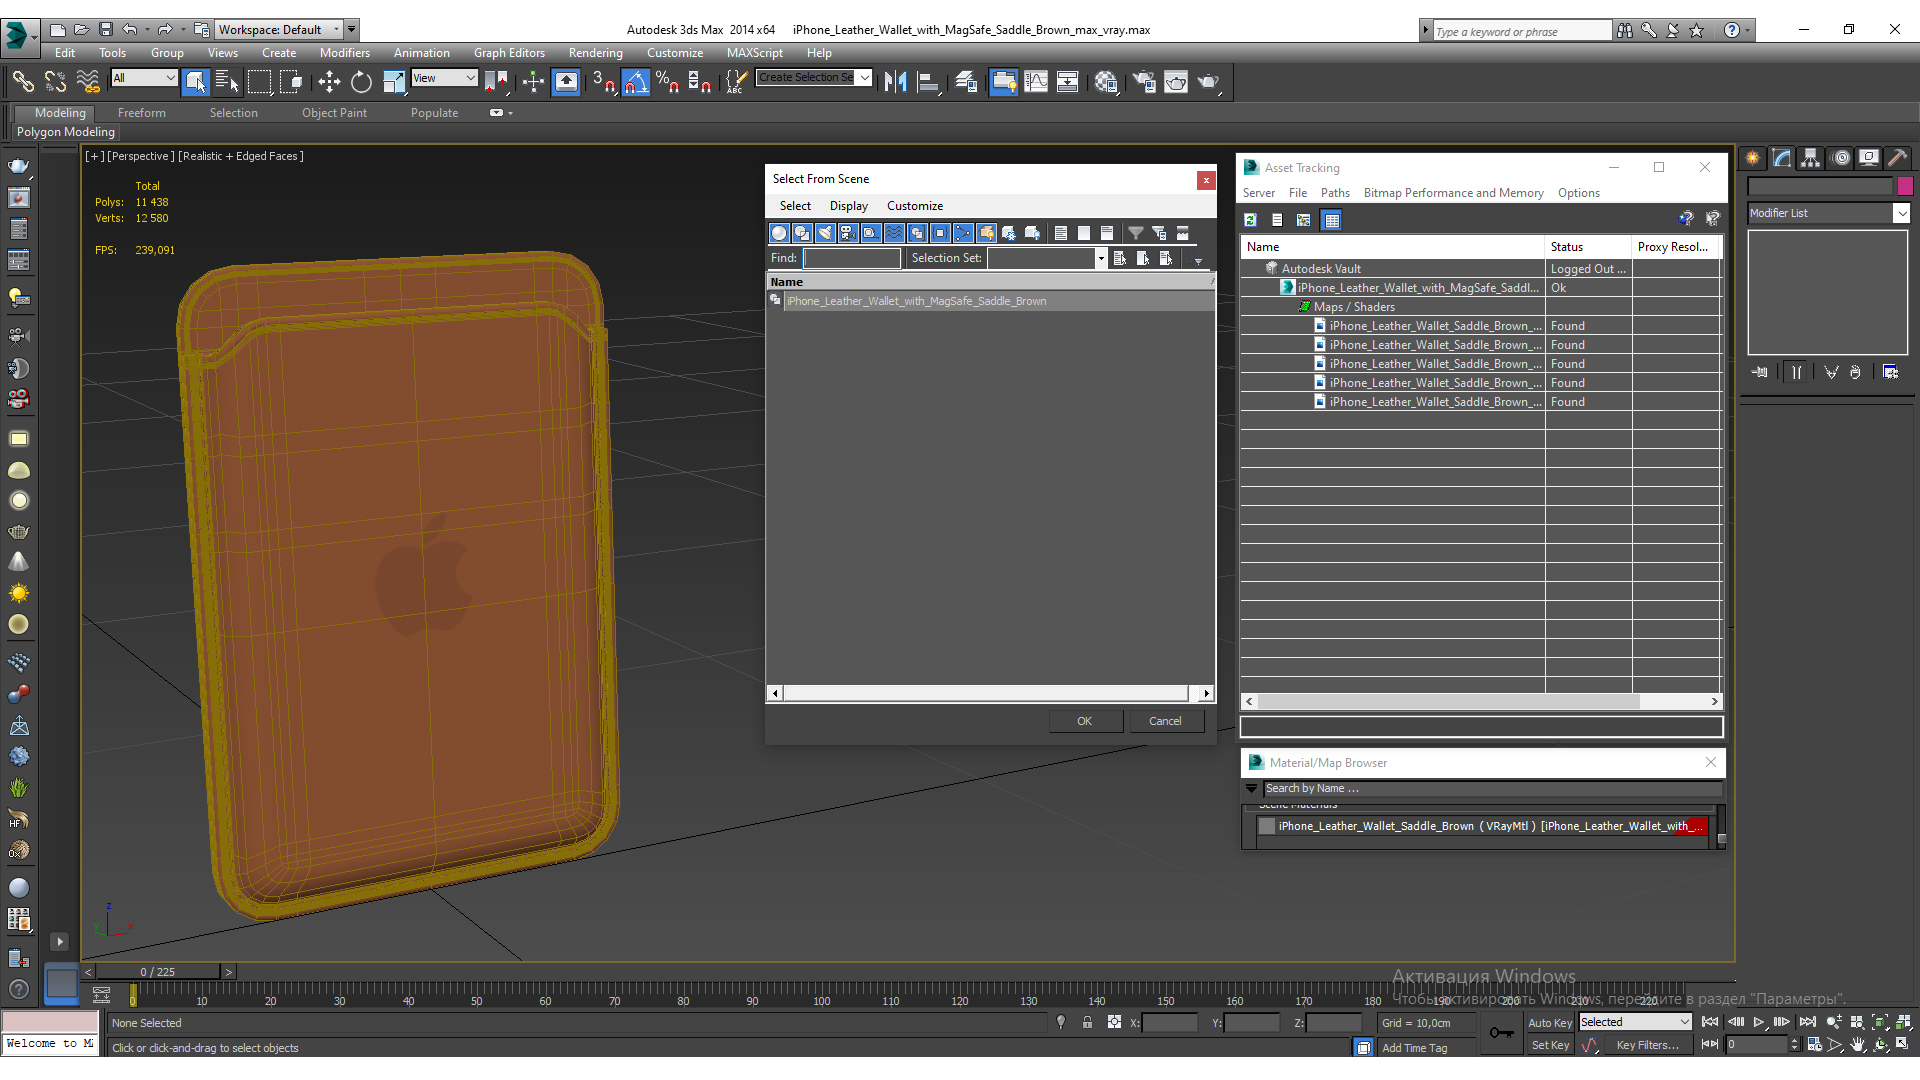Open the Material Editor icon
The image size is (1920, 1080).
pos(1105,82)
